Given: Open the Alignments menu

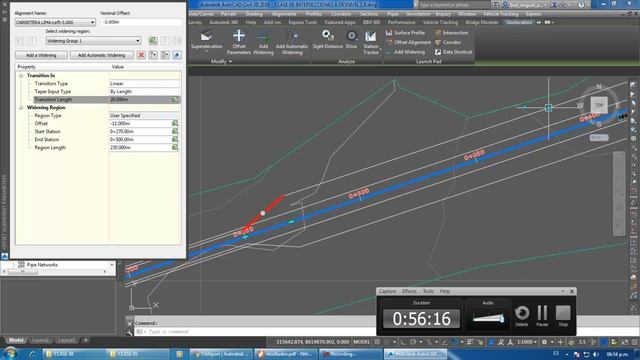Looking at the screenshot, I should click(x=284, y=14).
